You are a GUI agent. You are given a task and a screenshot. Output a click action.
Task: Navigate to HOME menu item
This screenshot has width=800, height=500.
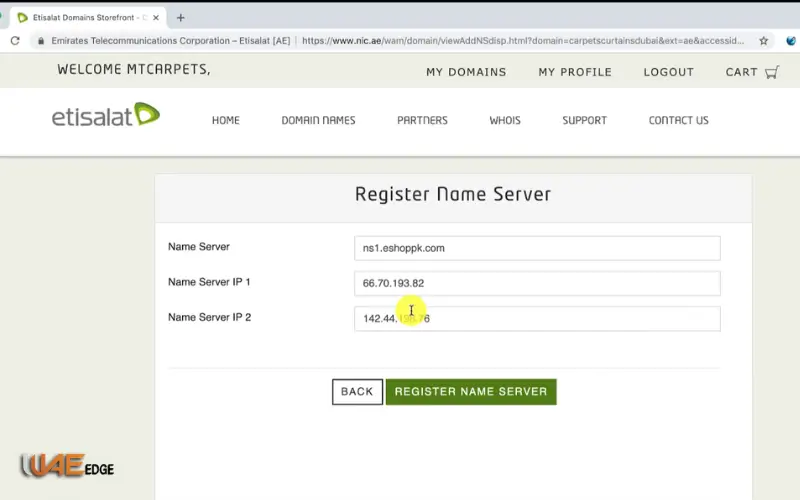(x=226, y=120)
